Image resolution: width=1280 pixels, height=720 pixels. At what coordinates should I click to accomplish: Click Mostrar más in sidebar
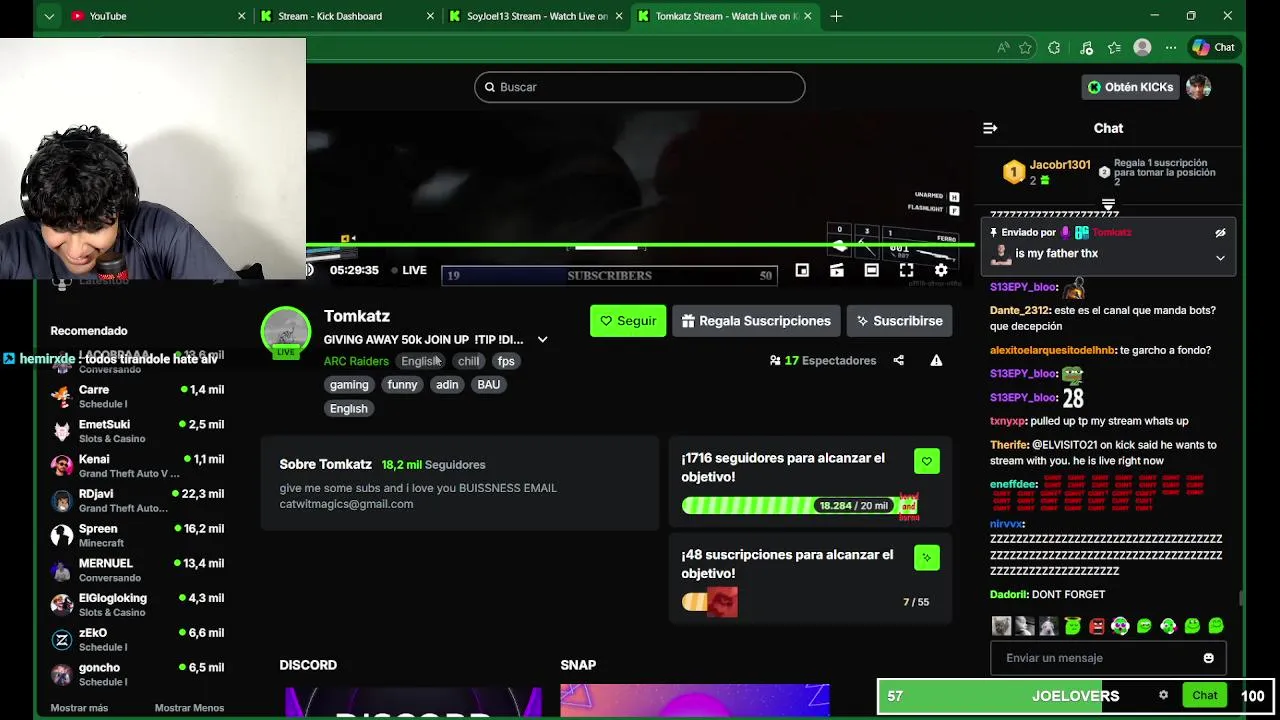click(x=79, y=708)
